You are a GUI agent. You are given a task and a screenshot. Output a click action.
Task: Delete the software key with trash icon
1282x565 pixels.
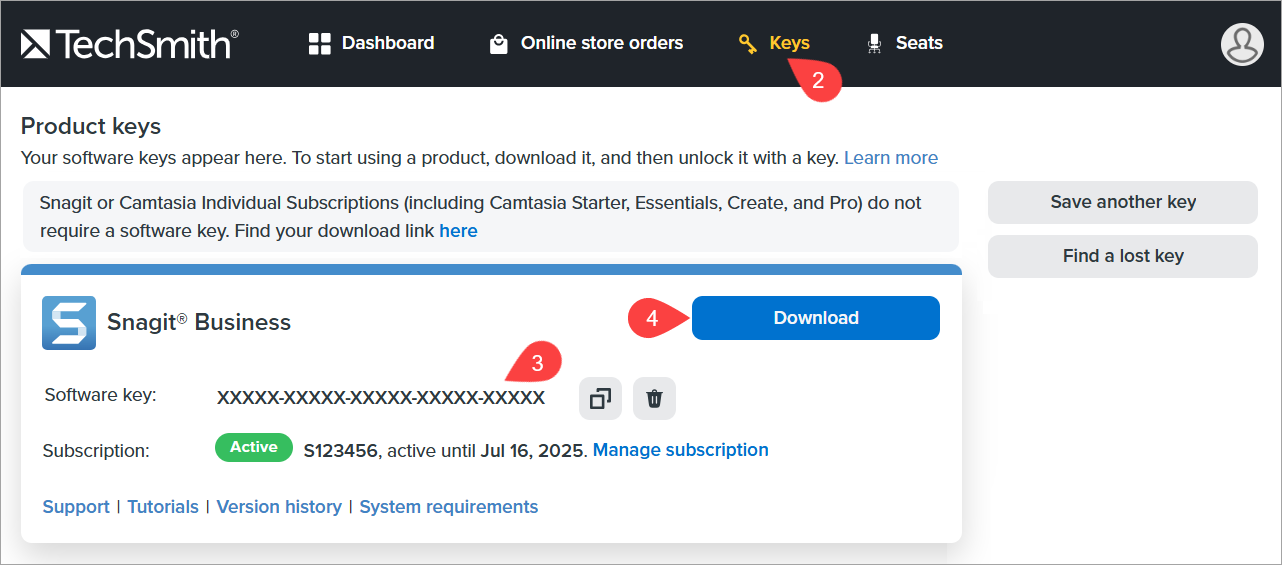click(654, 398)
